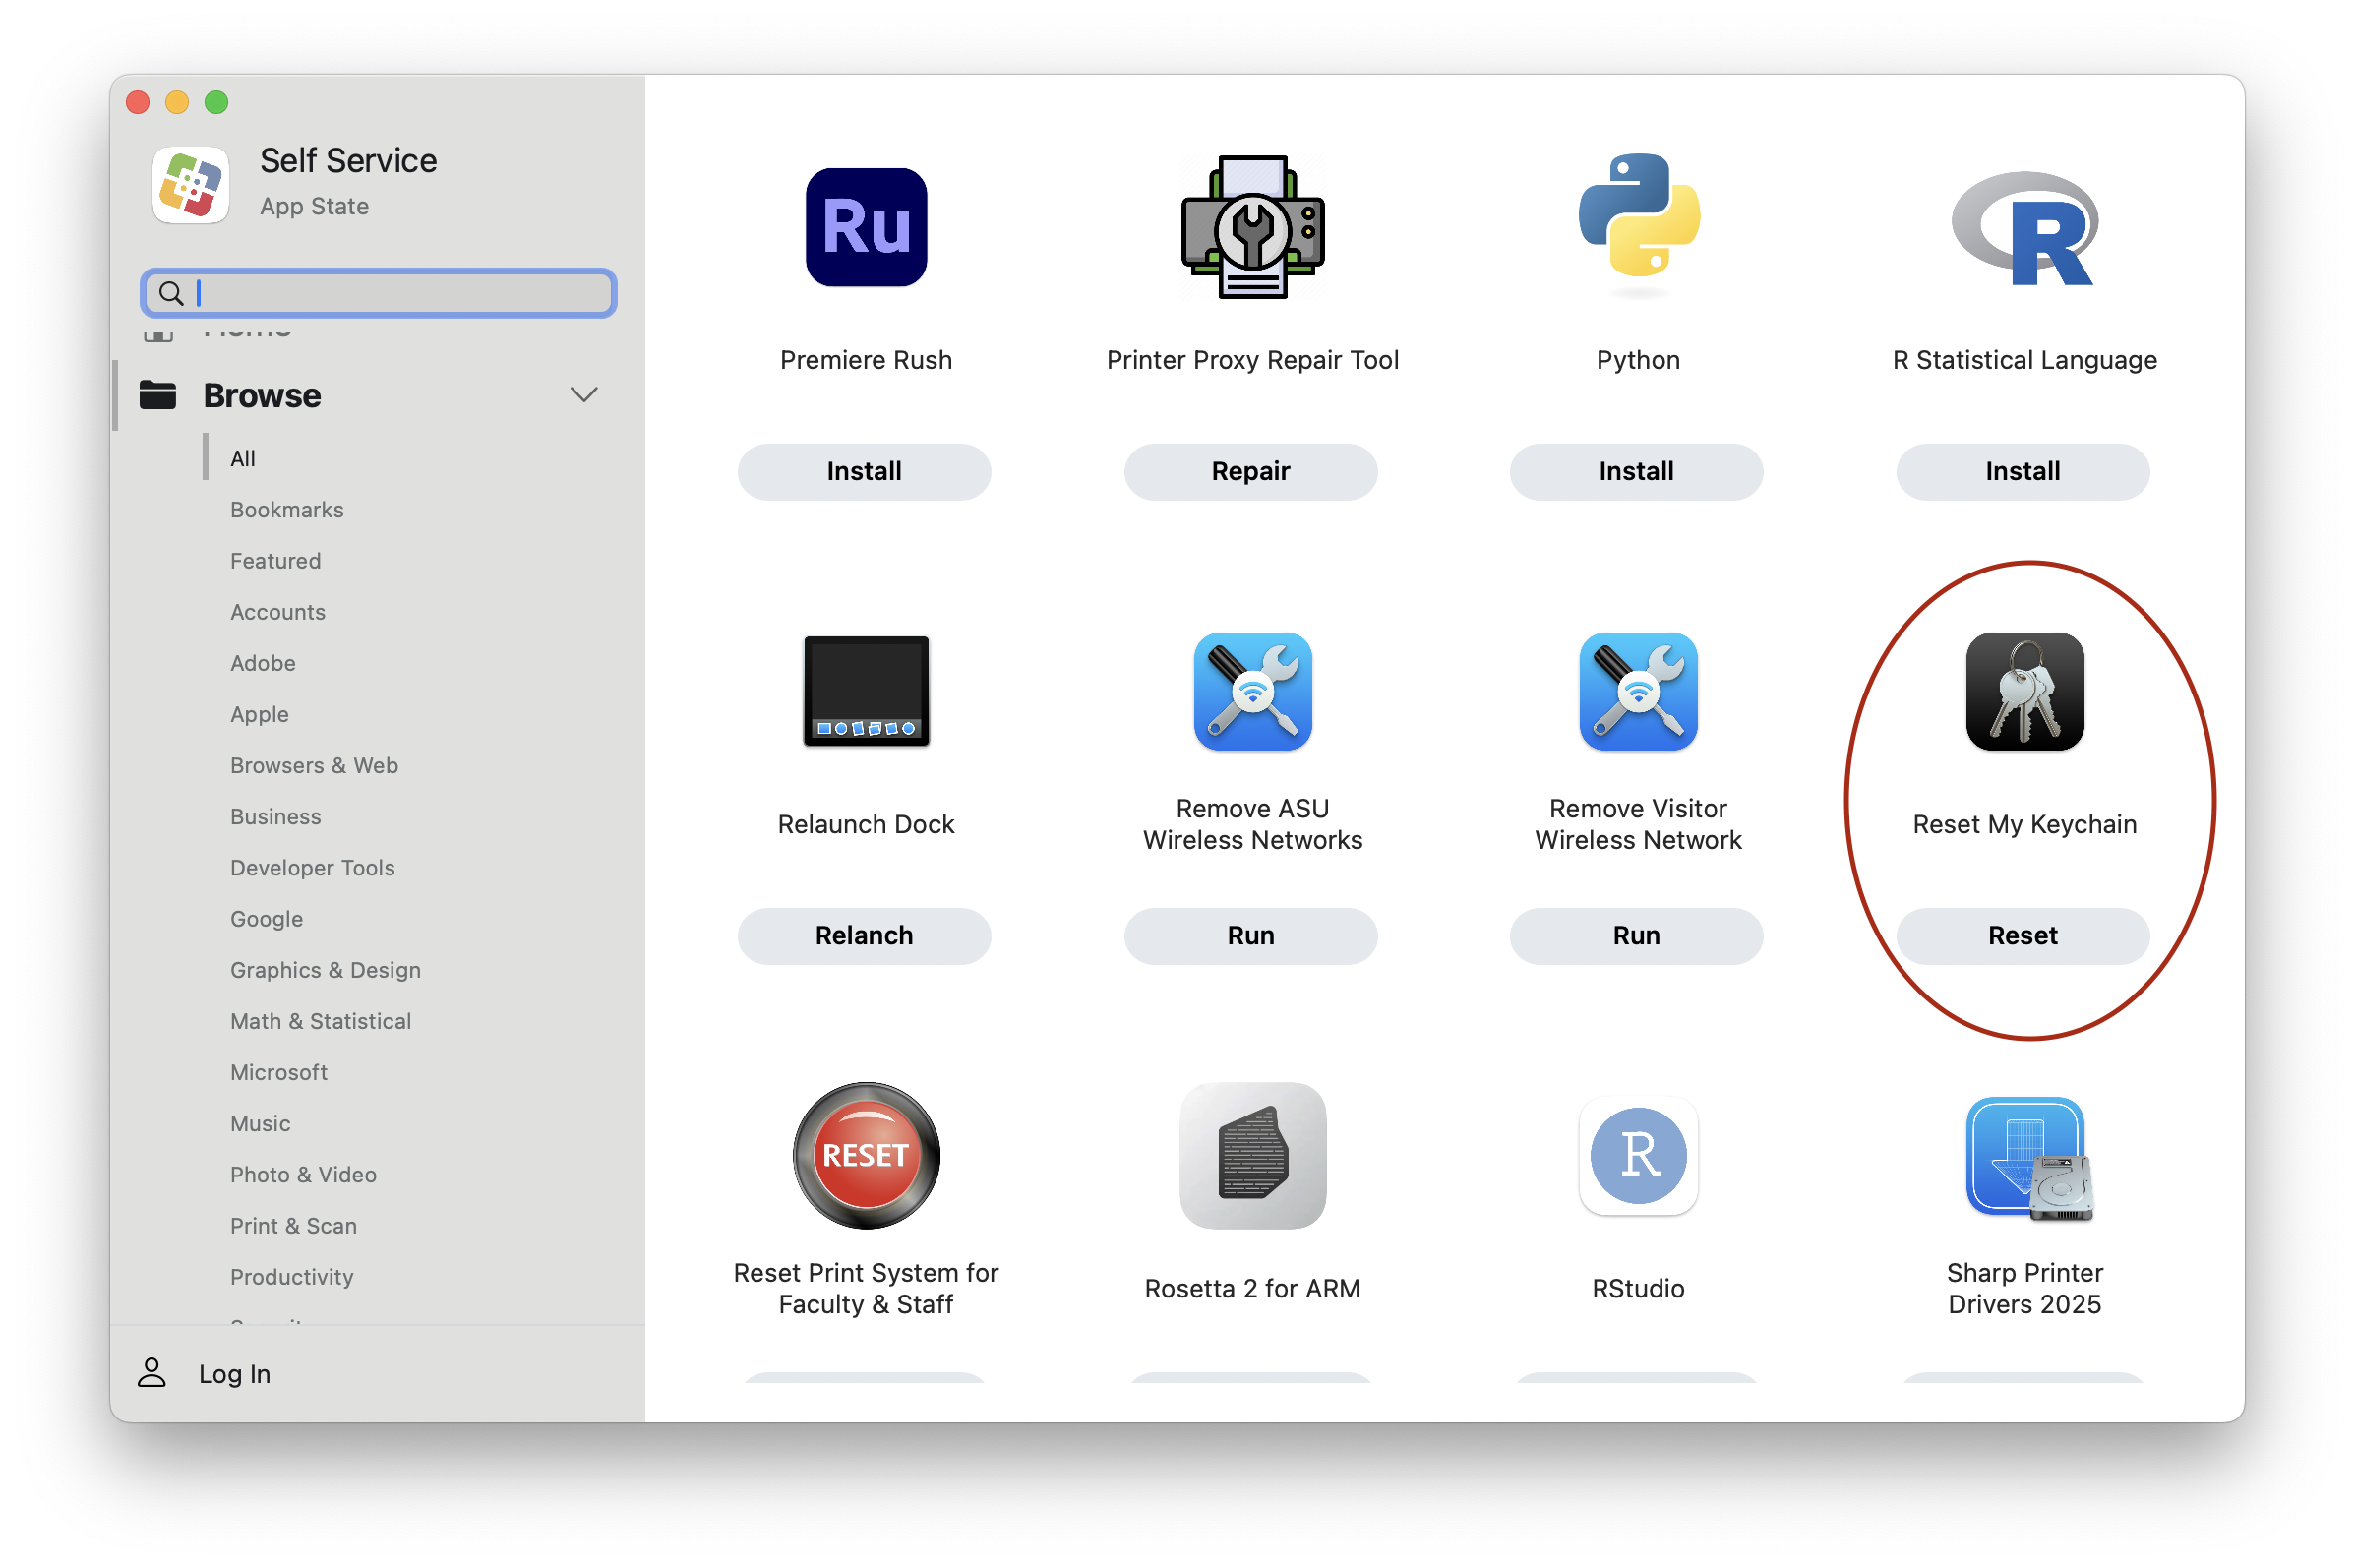Open the Adobe category

click(262, 662)
